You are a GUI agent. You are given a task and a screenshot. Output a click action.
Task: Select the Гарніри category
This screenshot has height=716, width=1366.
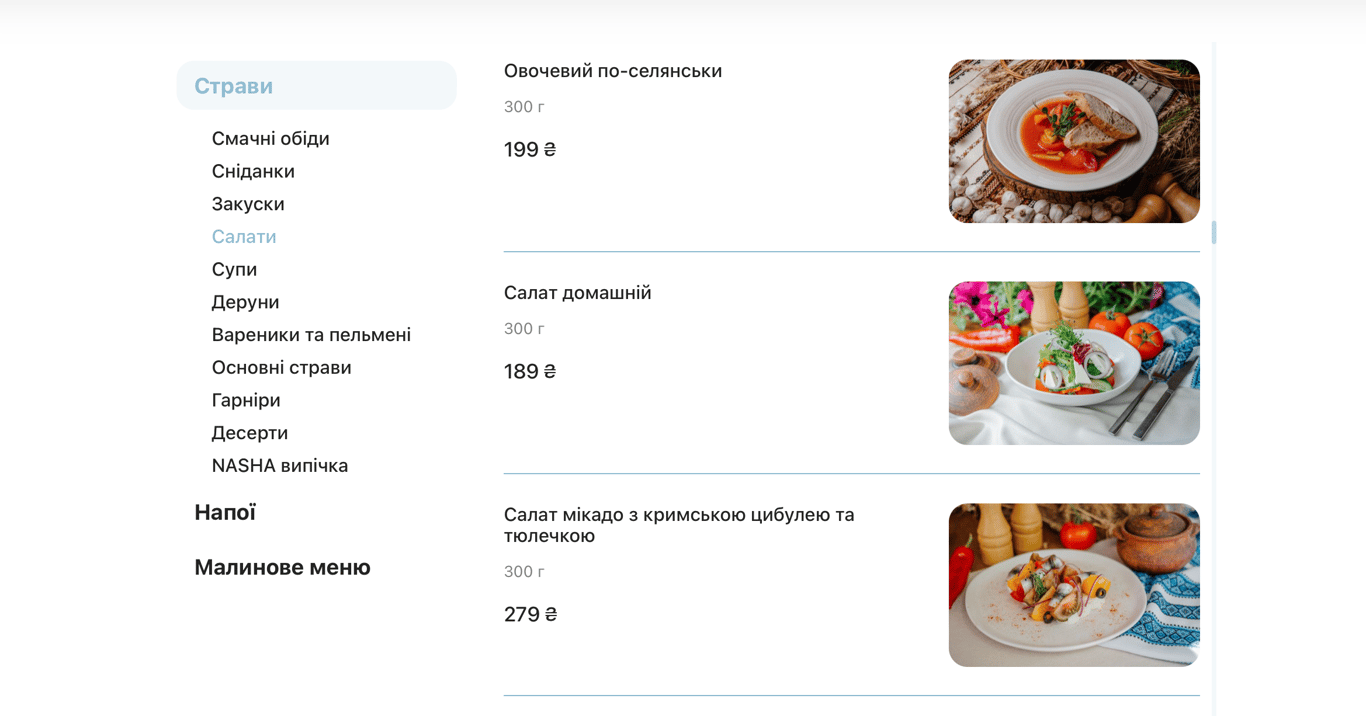tap(245, 399)
